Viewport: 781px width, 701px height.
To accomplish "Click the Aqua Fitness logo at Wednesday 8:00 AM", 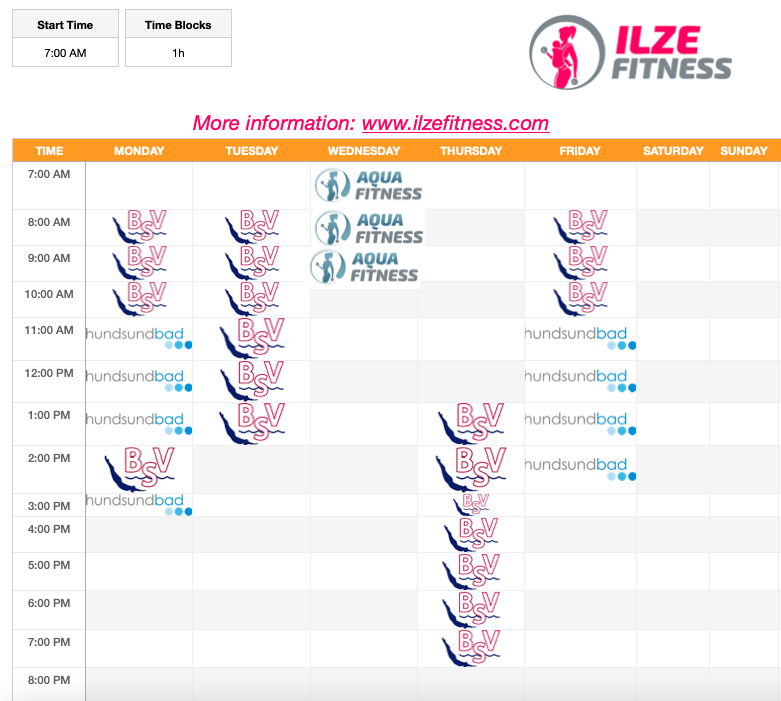I will click(369, 228).
